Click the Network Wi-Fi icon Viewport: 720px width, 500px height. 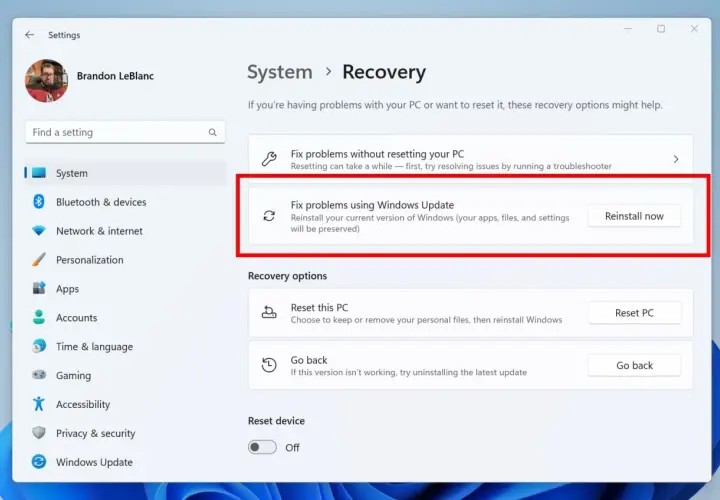pyautogui.click(x=39, y=230)
